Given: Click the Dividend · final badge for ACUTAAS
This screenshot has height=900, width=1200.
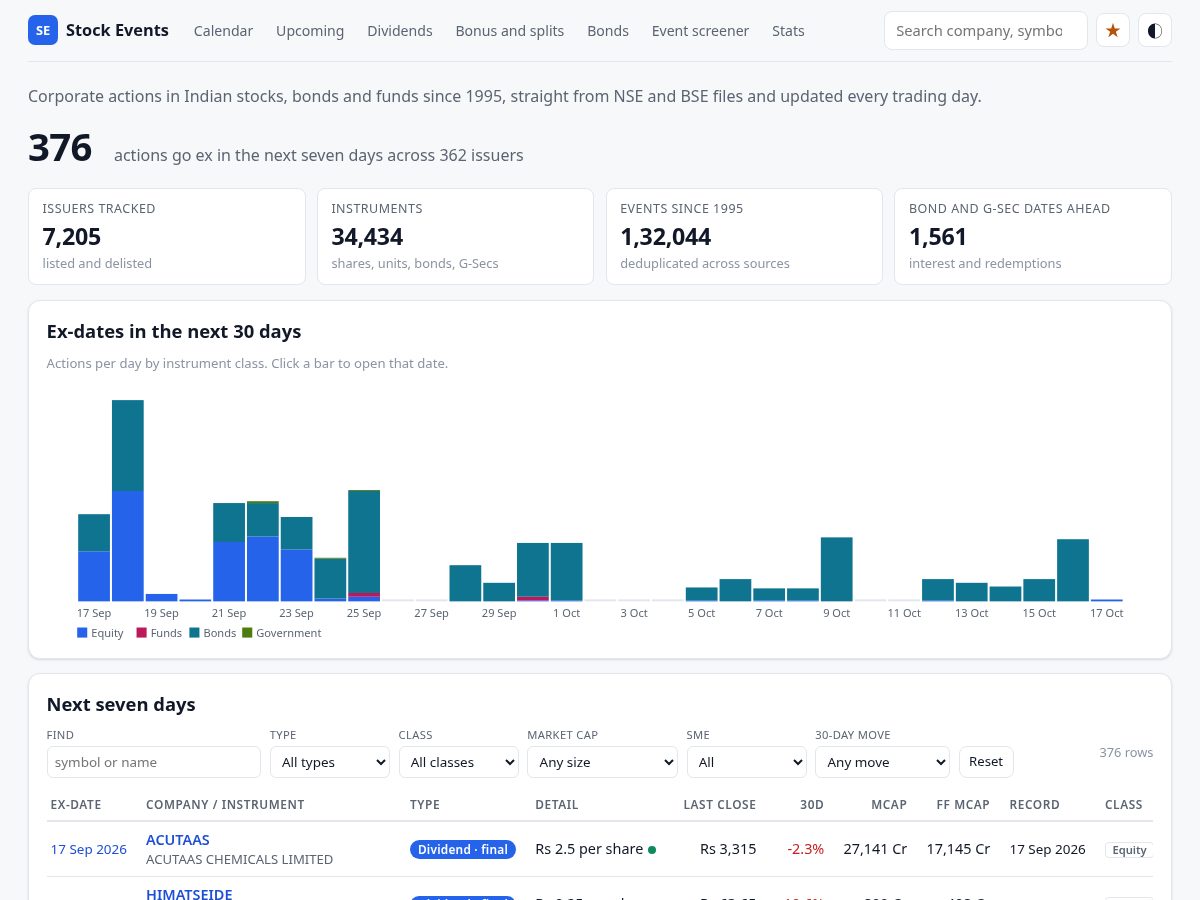Looking at the screenshot, I should [x=463, y=849].
